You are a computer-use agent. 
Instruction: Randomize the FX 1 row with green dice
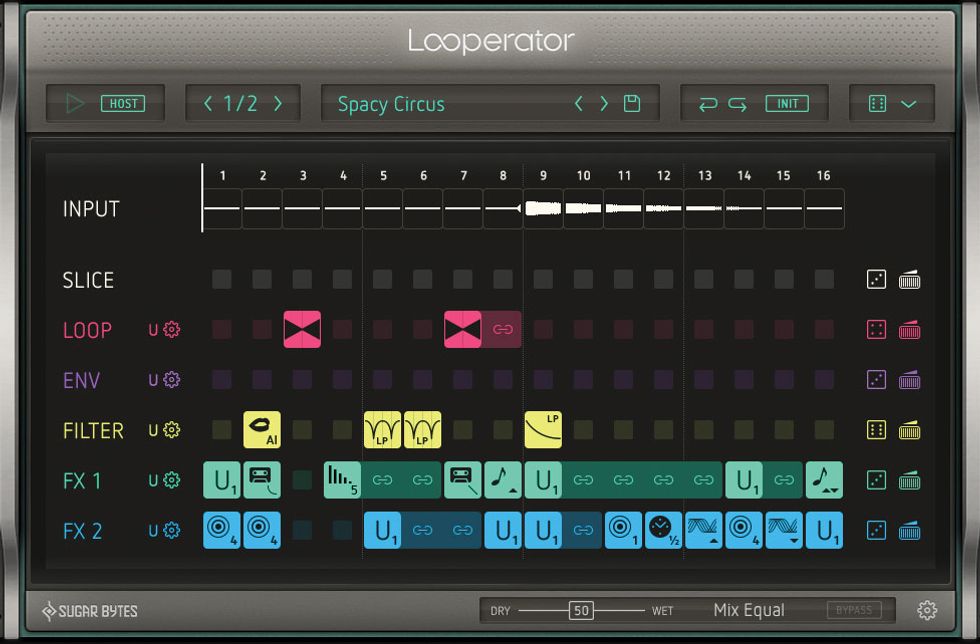(876, 480)
